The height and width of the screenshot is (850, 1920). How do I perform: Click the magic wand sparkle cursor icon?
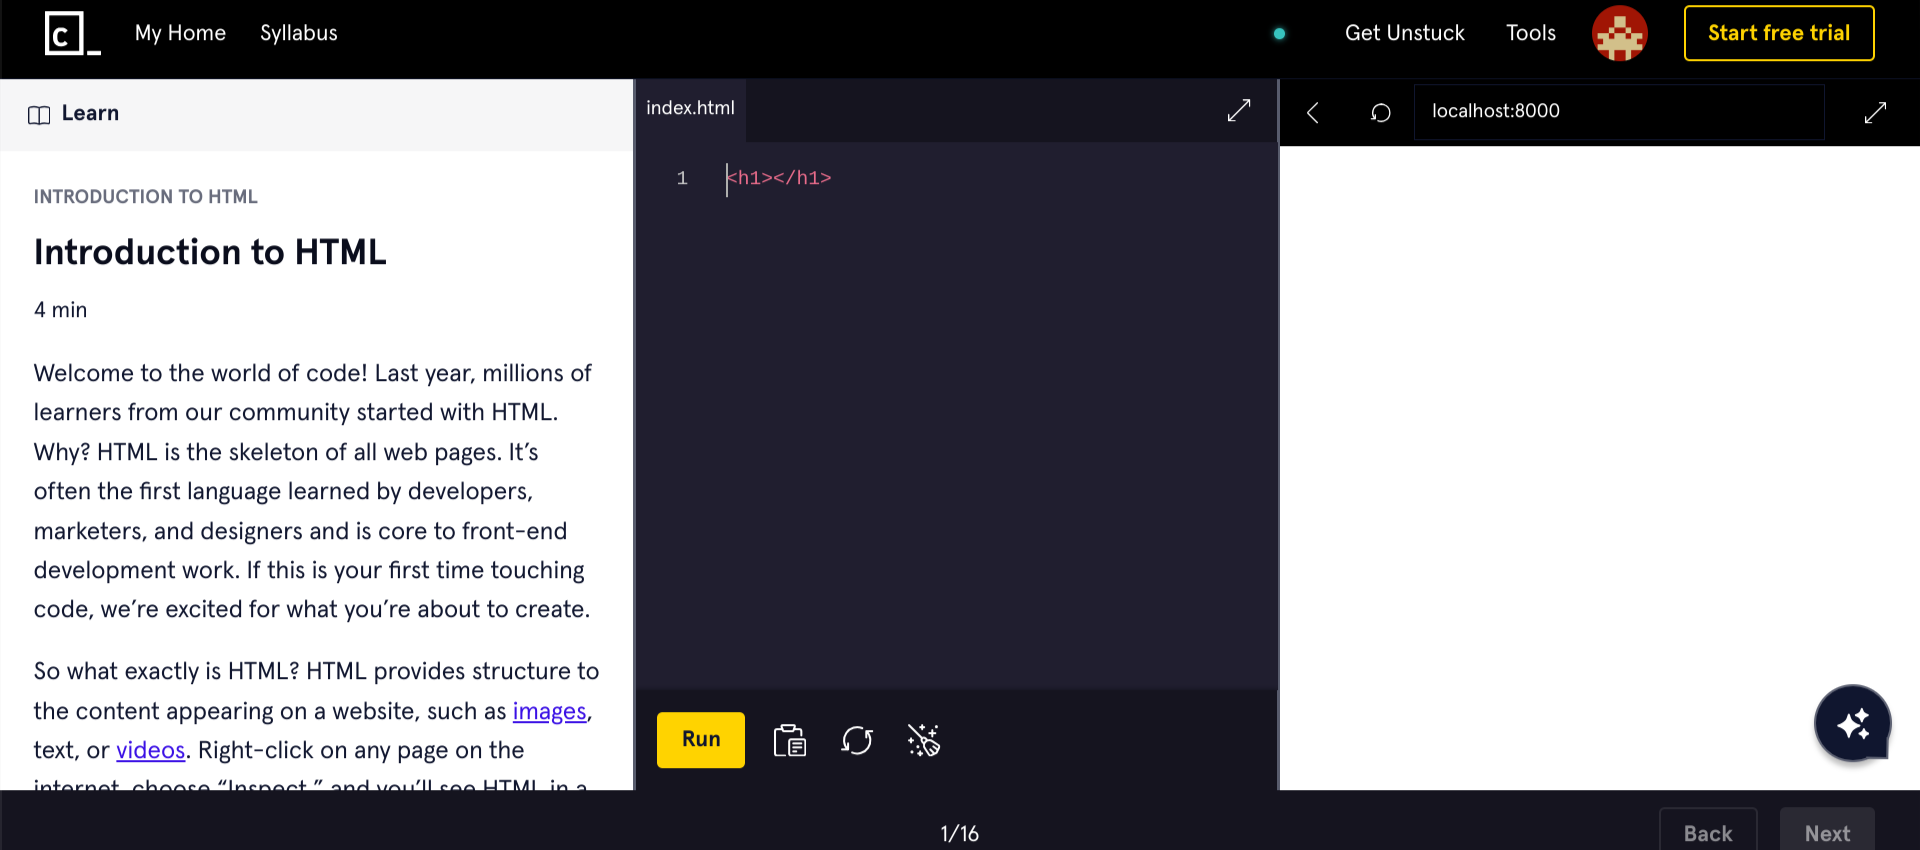[x=923, y=741]
